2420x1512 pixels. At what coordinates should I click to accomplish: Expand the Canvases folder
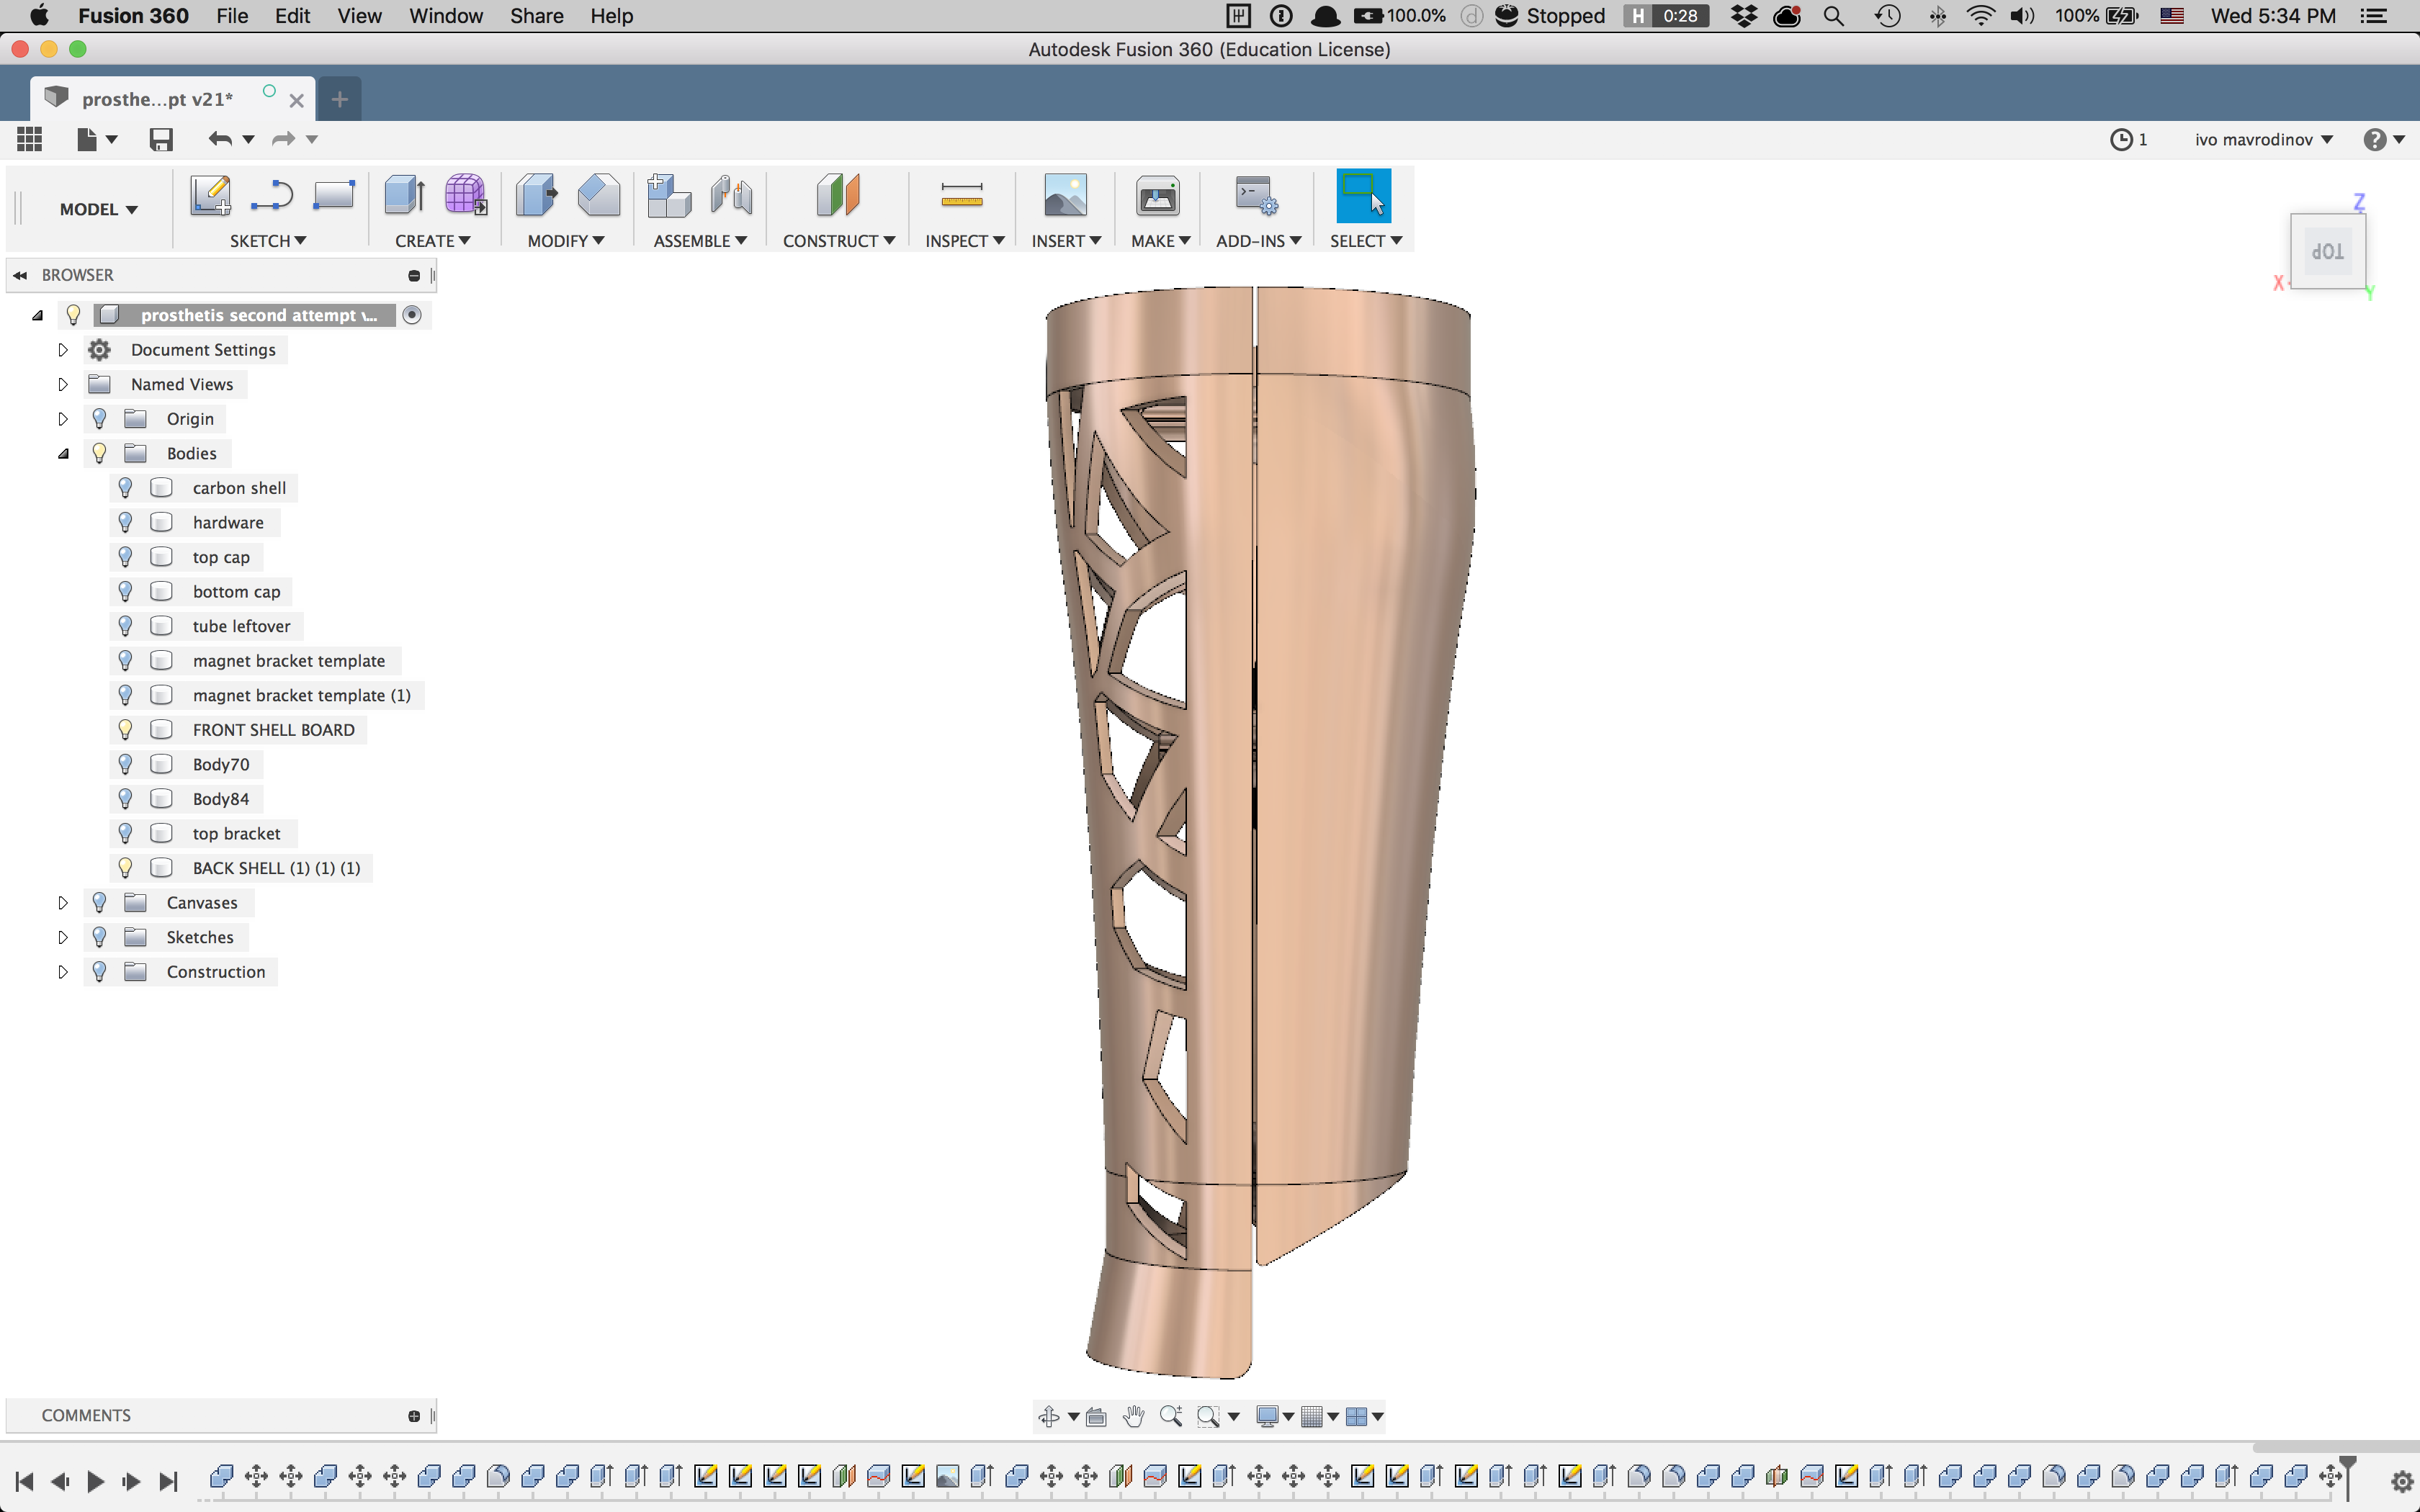tap(63, 903)
